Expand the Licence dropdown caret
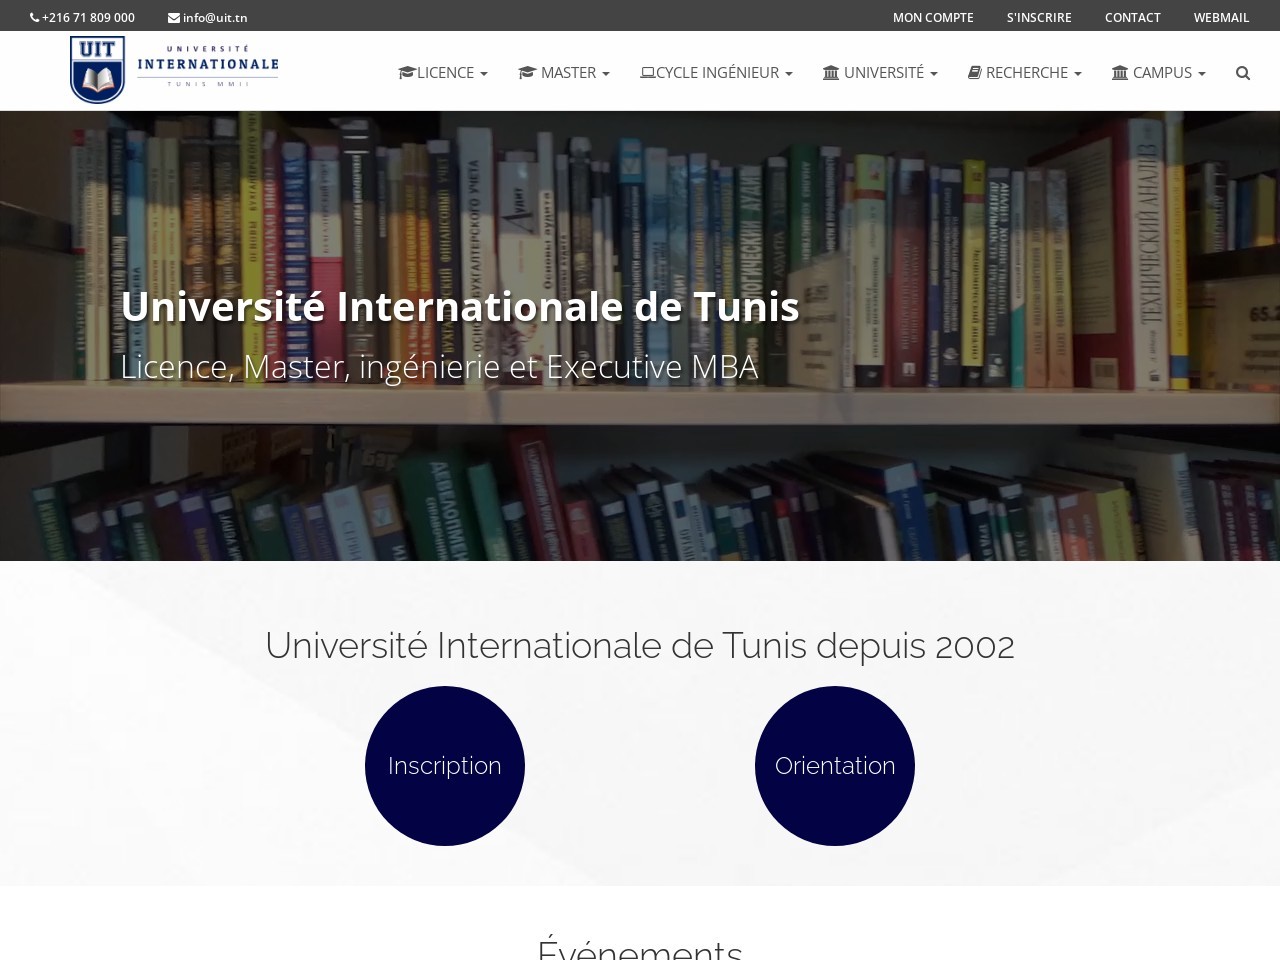 point(484,74)
